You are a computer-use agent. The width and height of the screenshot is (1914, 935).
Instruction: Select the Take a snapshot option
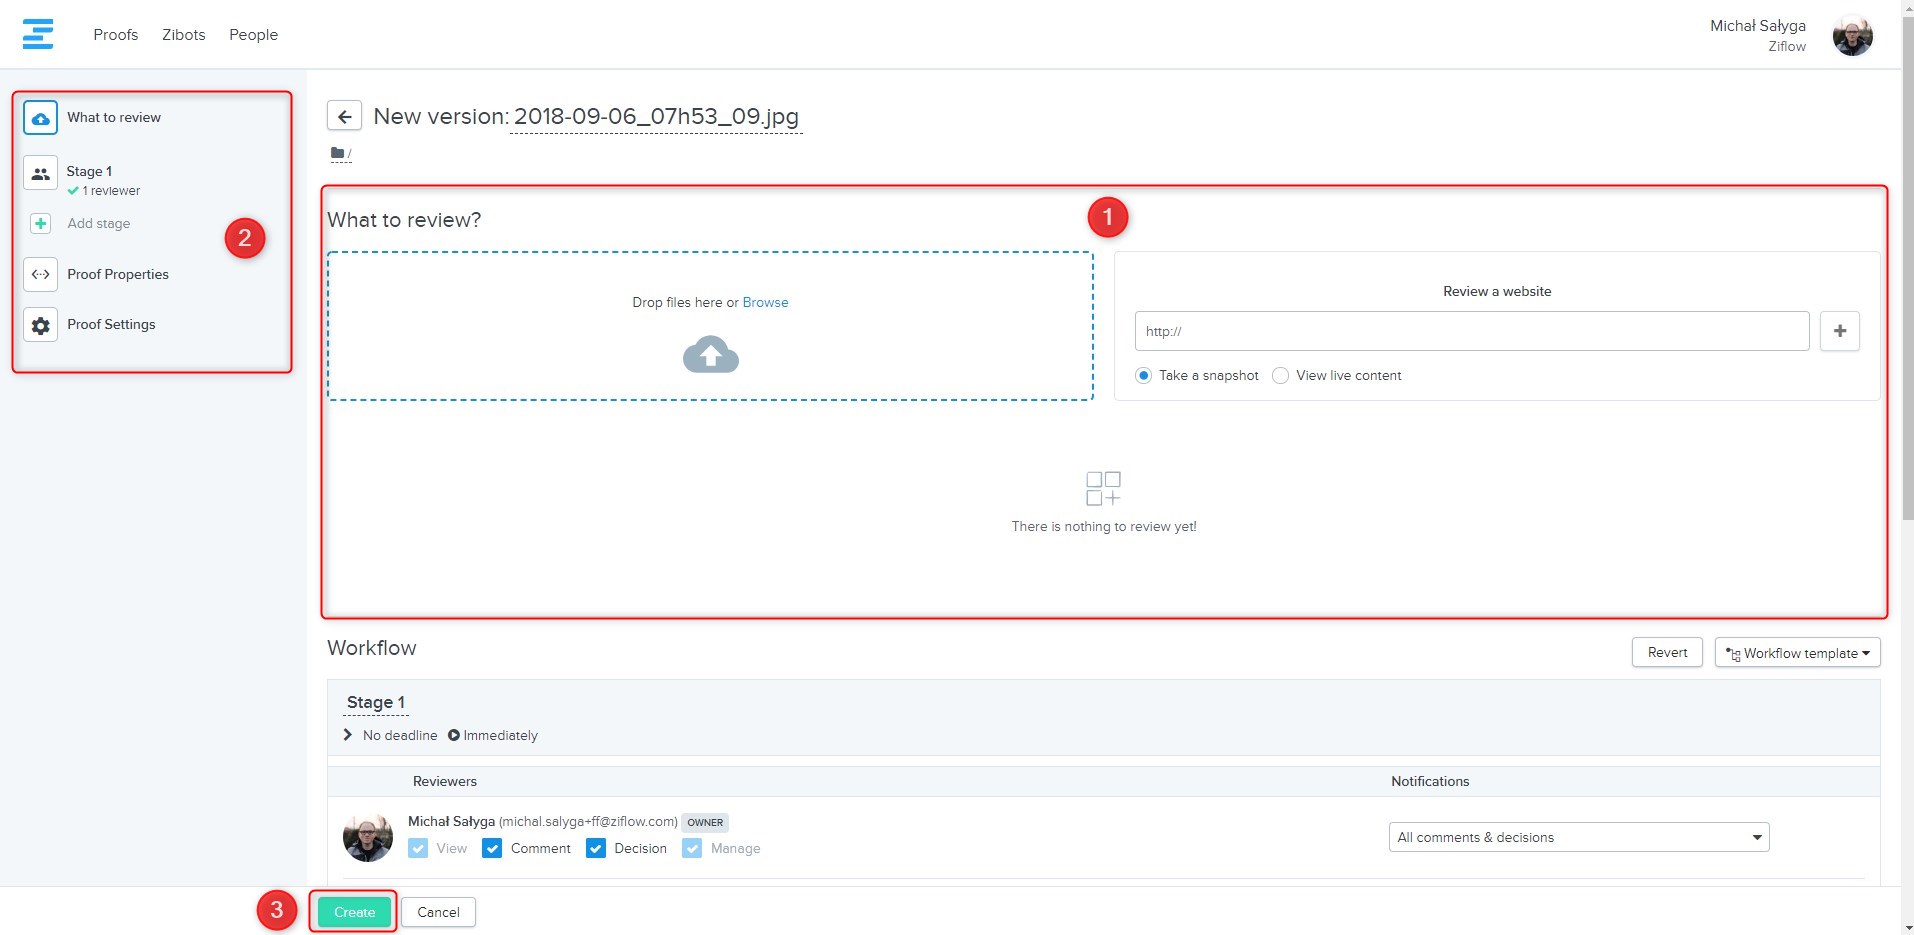coord(1143,376)
